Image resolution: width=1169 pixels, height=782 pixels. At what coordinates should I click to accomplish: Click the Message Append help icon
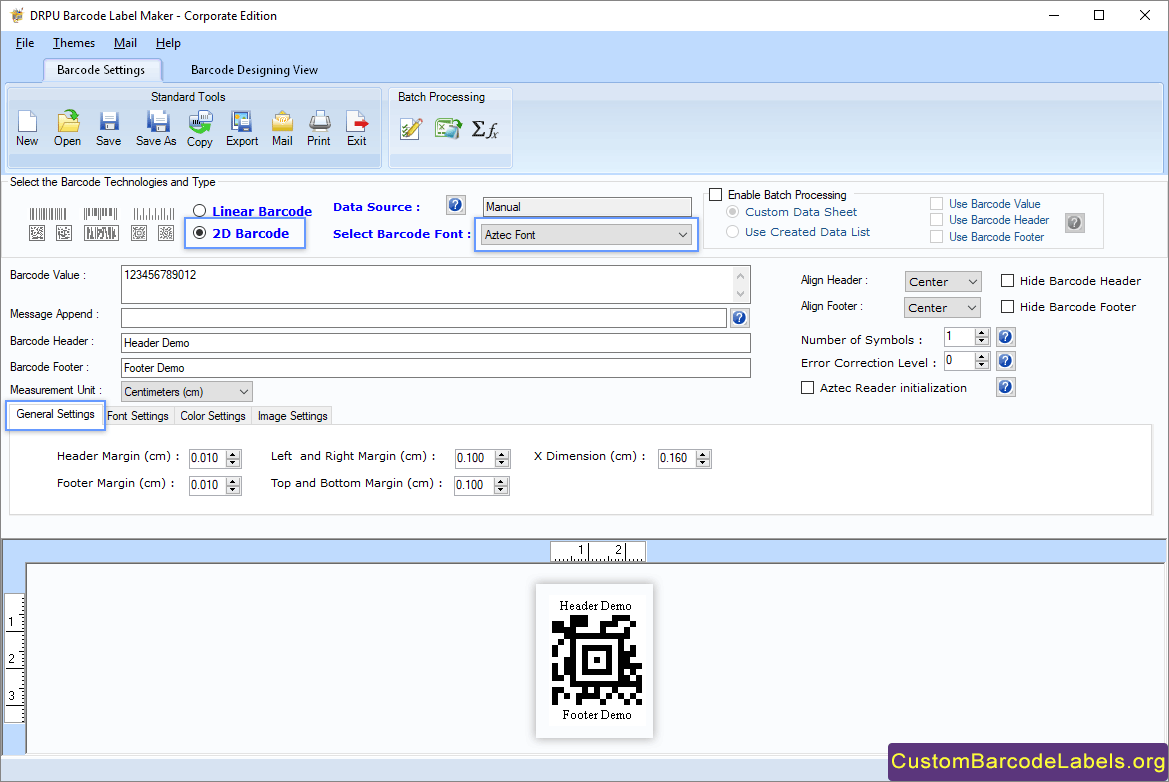click(739, 318)
